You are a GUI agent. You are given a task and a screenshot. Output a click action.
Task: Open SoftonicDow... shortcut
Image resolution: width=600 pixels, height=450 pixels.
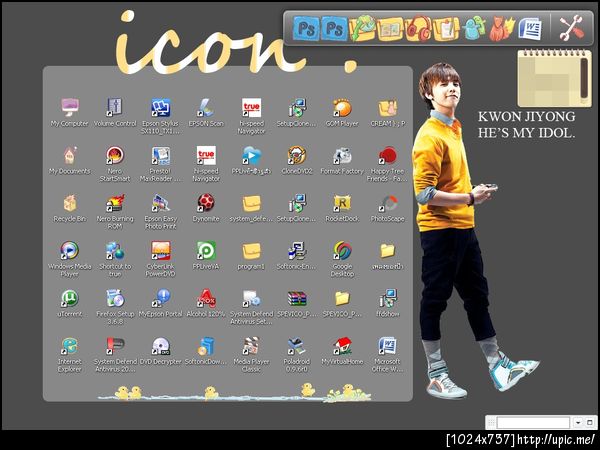206,350
